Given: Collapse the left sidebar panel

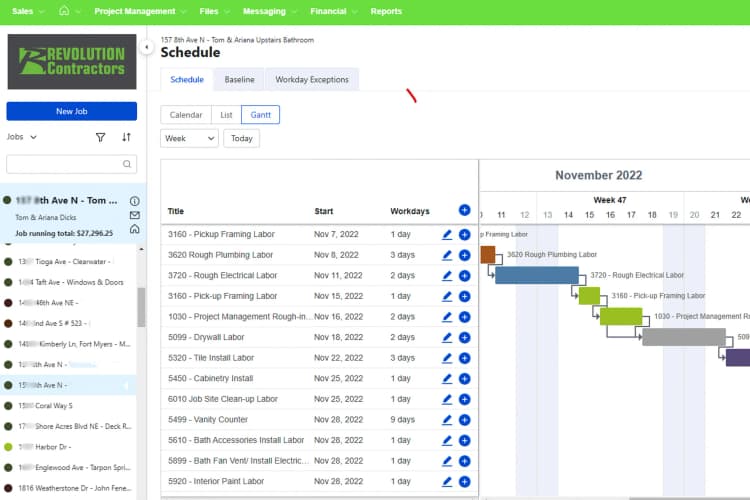Looking at the screenshot, I should pyautogui.click(x=147, y=47).
